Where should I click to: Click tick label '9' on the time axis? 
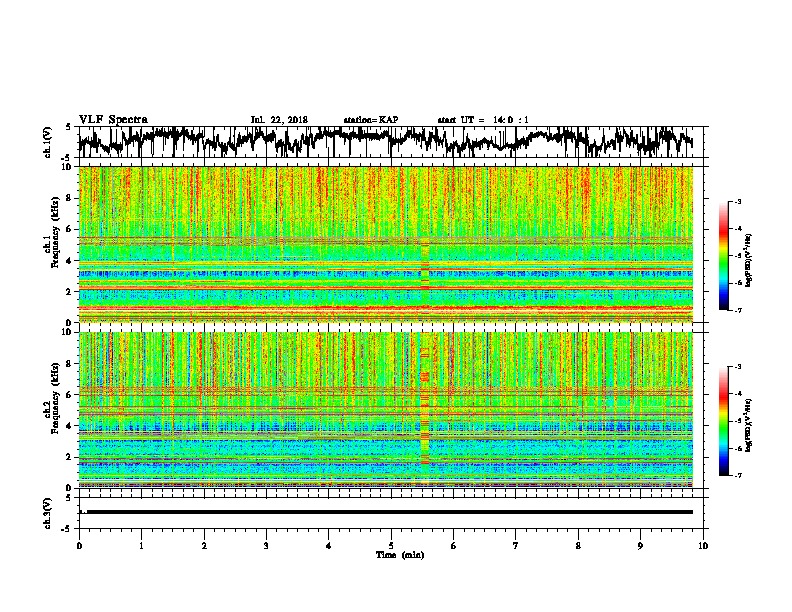640,546
